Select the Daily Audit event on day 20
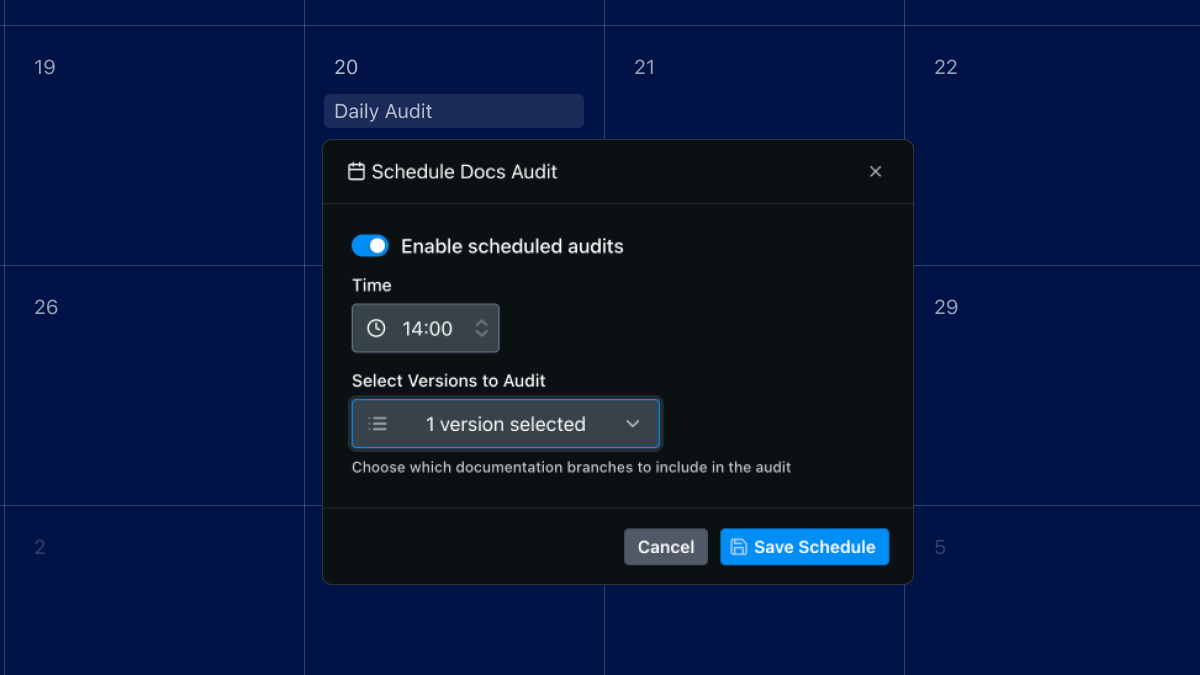This screenshot has width=1200, height=675. [x=453, y=111]
